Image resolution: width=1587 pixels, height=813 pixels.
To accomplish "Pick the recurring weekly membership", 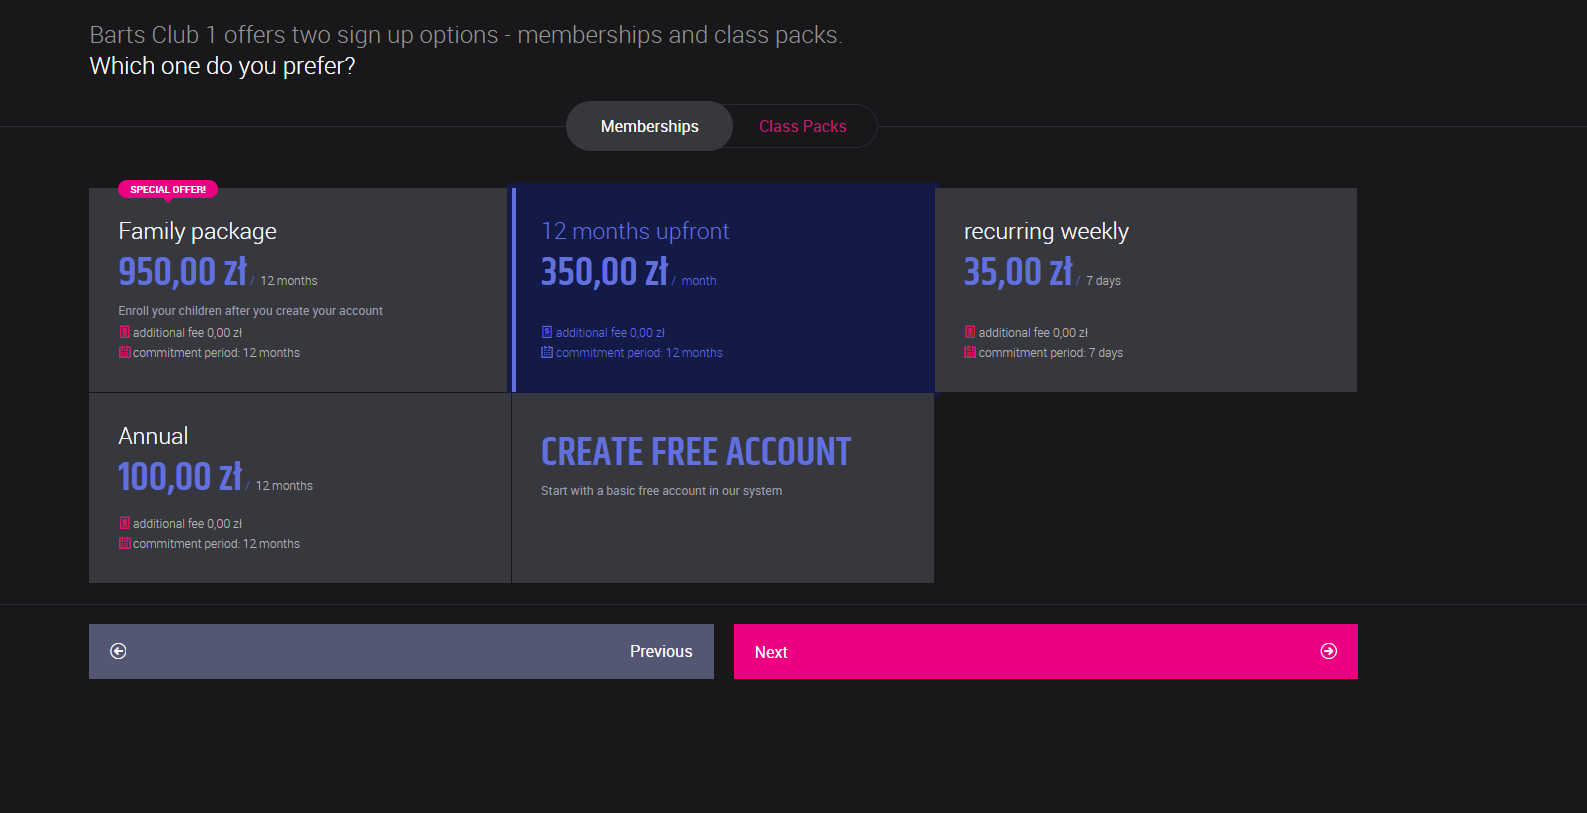I will coord(1145,290).
